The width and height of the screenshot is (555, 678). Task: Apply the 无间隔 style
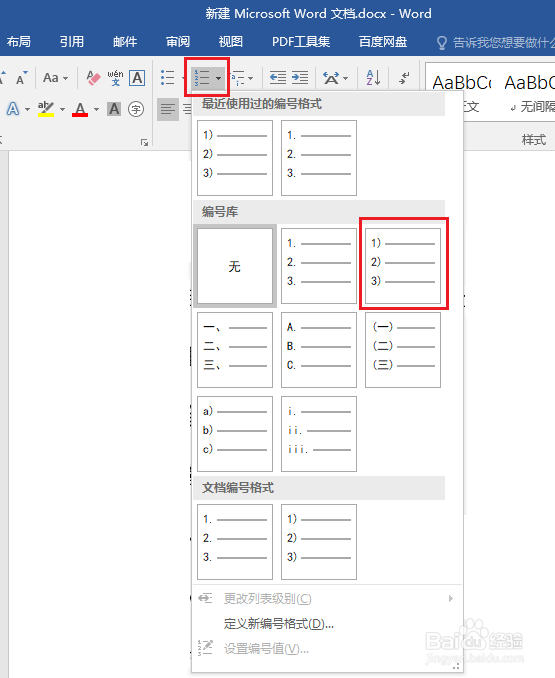tap(529, 93)
